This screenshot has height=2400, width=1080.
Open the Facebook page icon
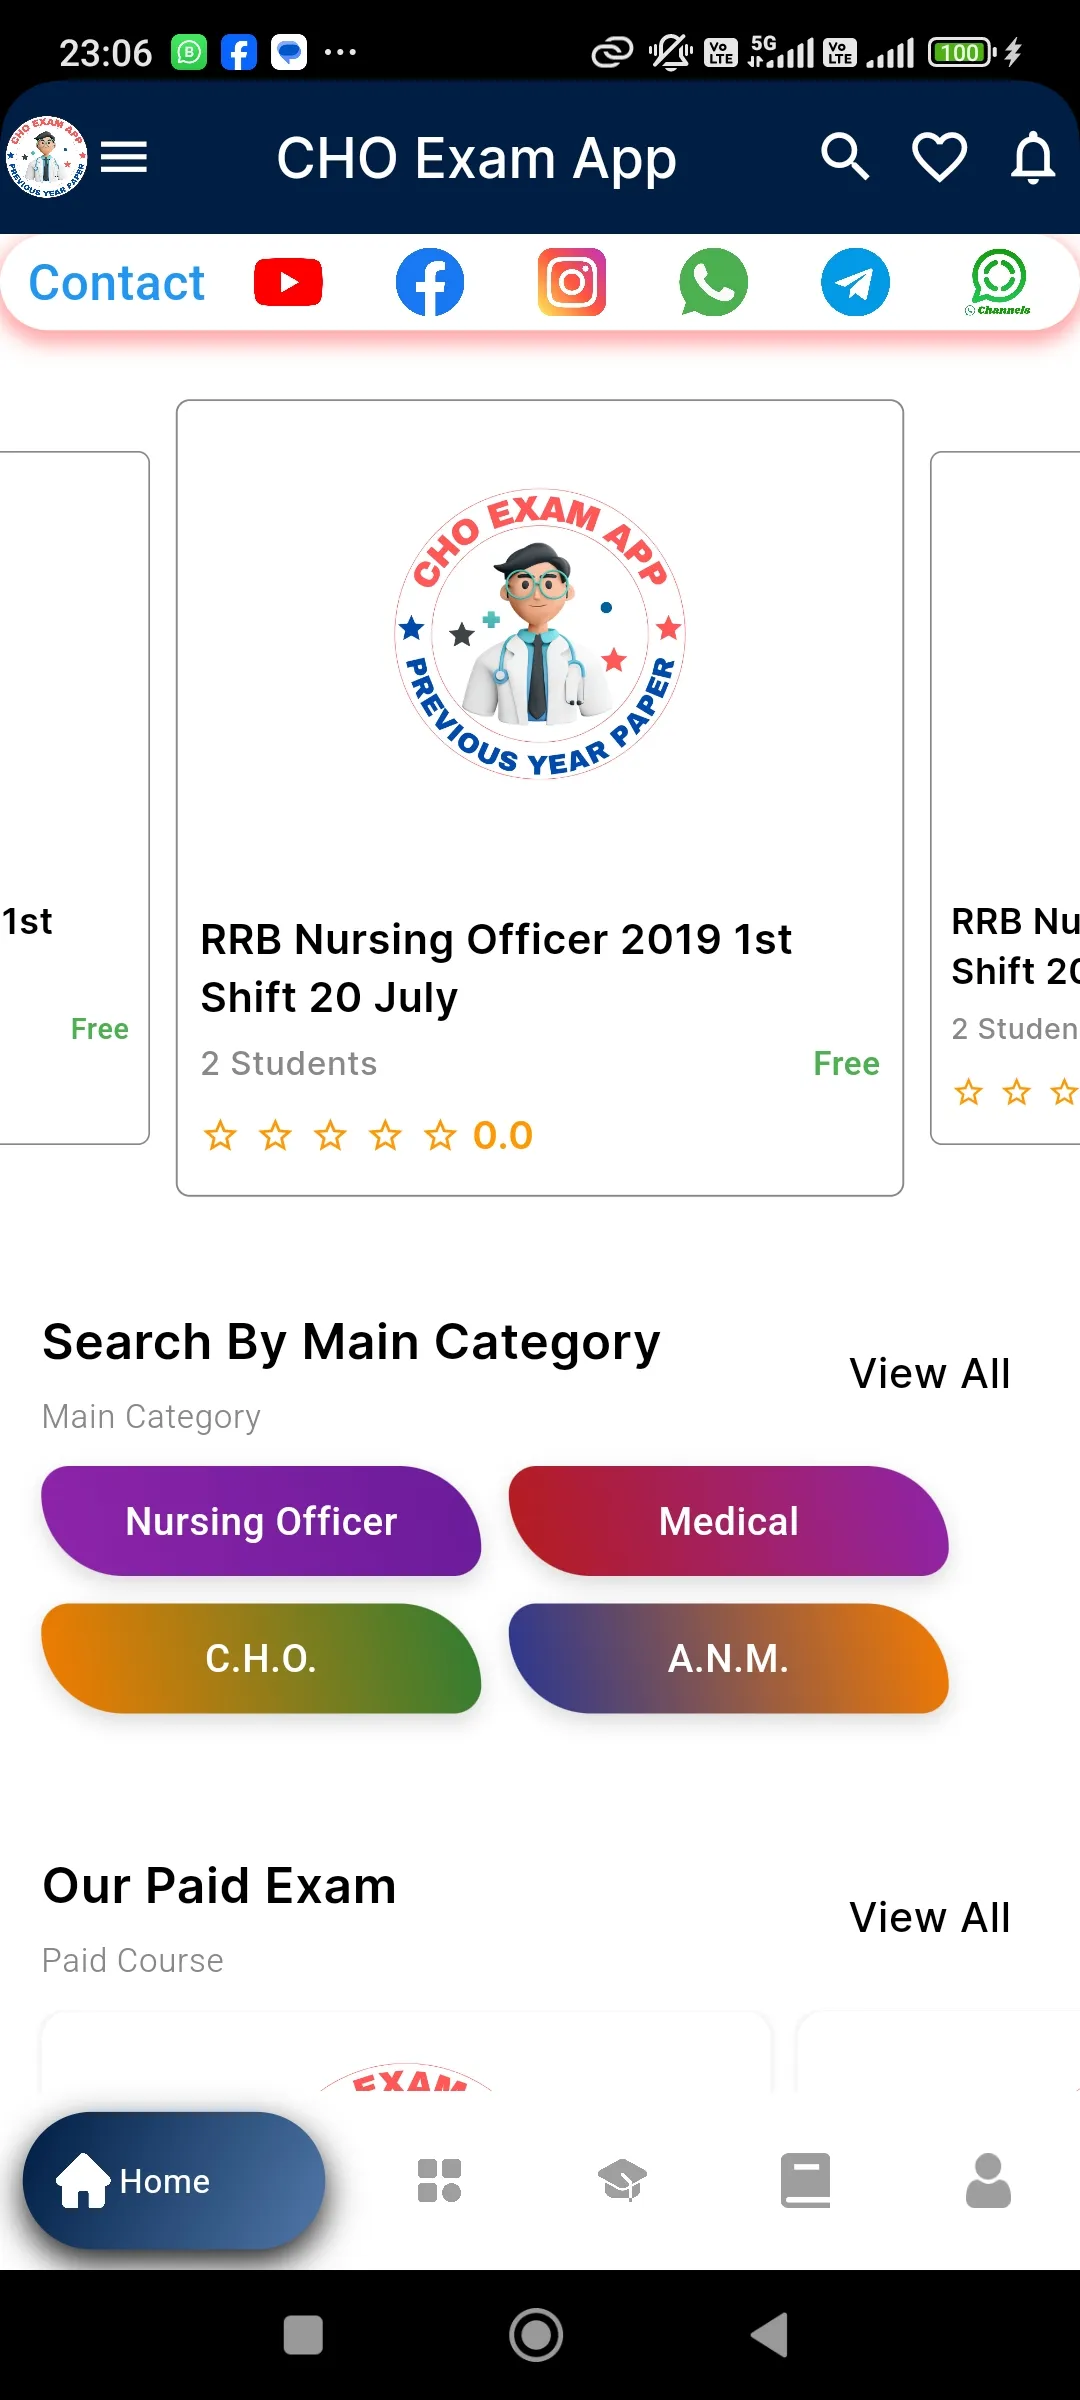click(430, 282)
